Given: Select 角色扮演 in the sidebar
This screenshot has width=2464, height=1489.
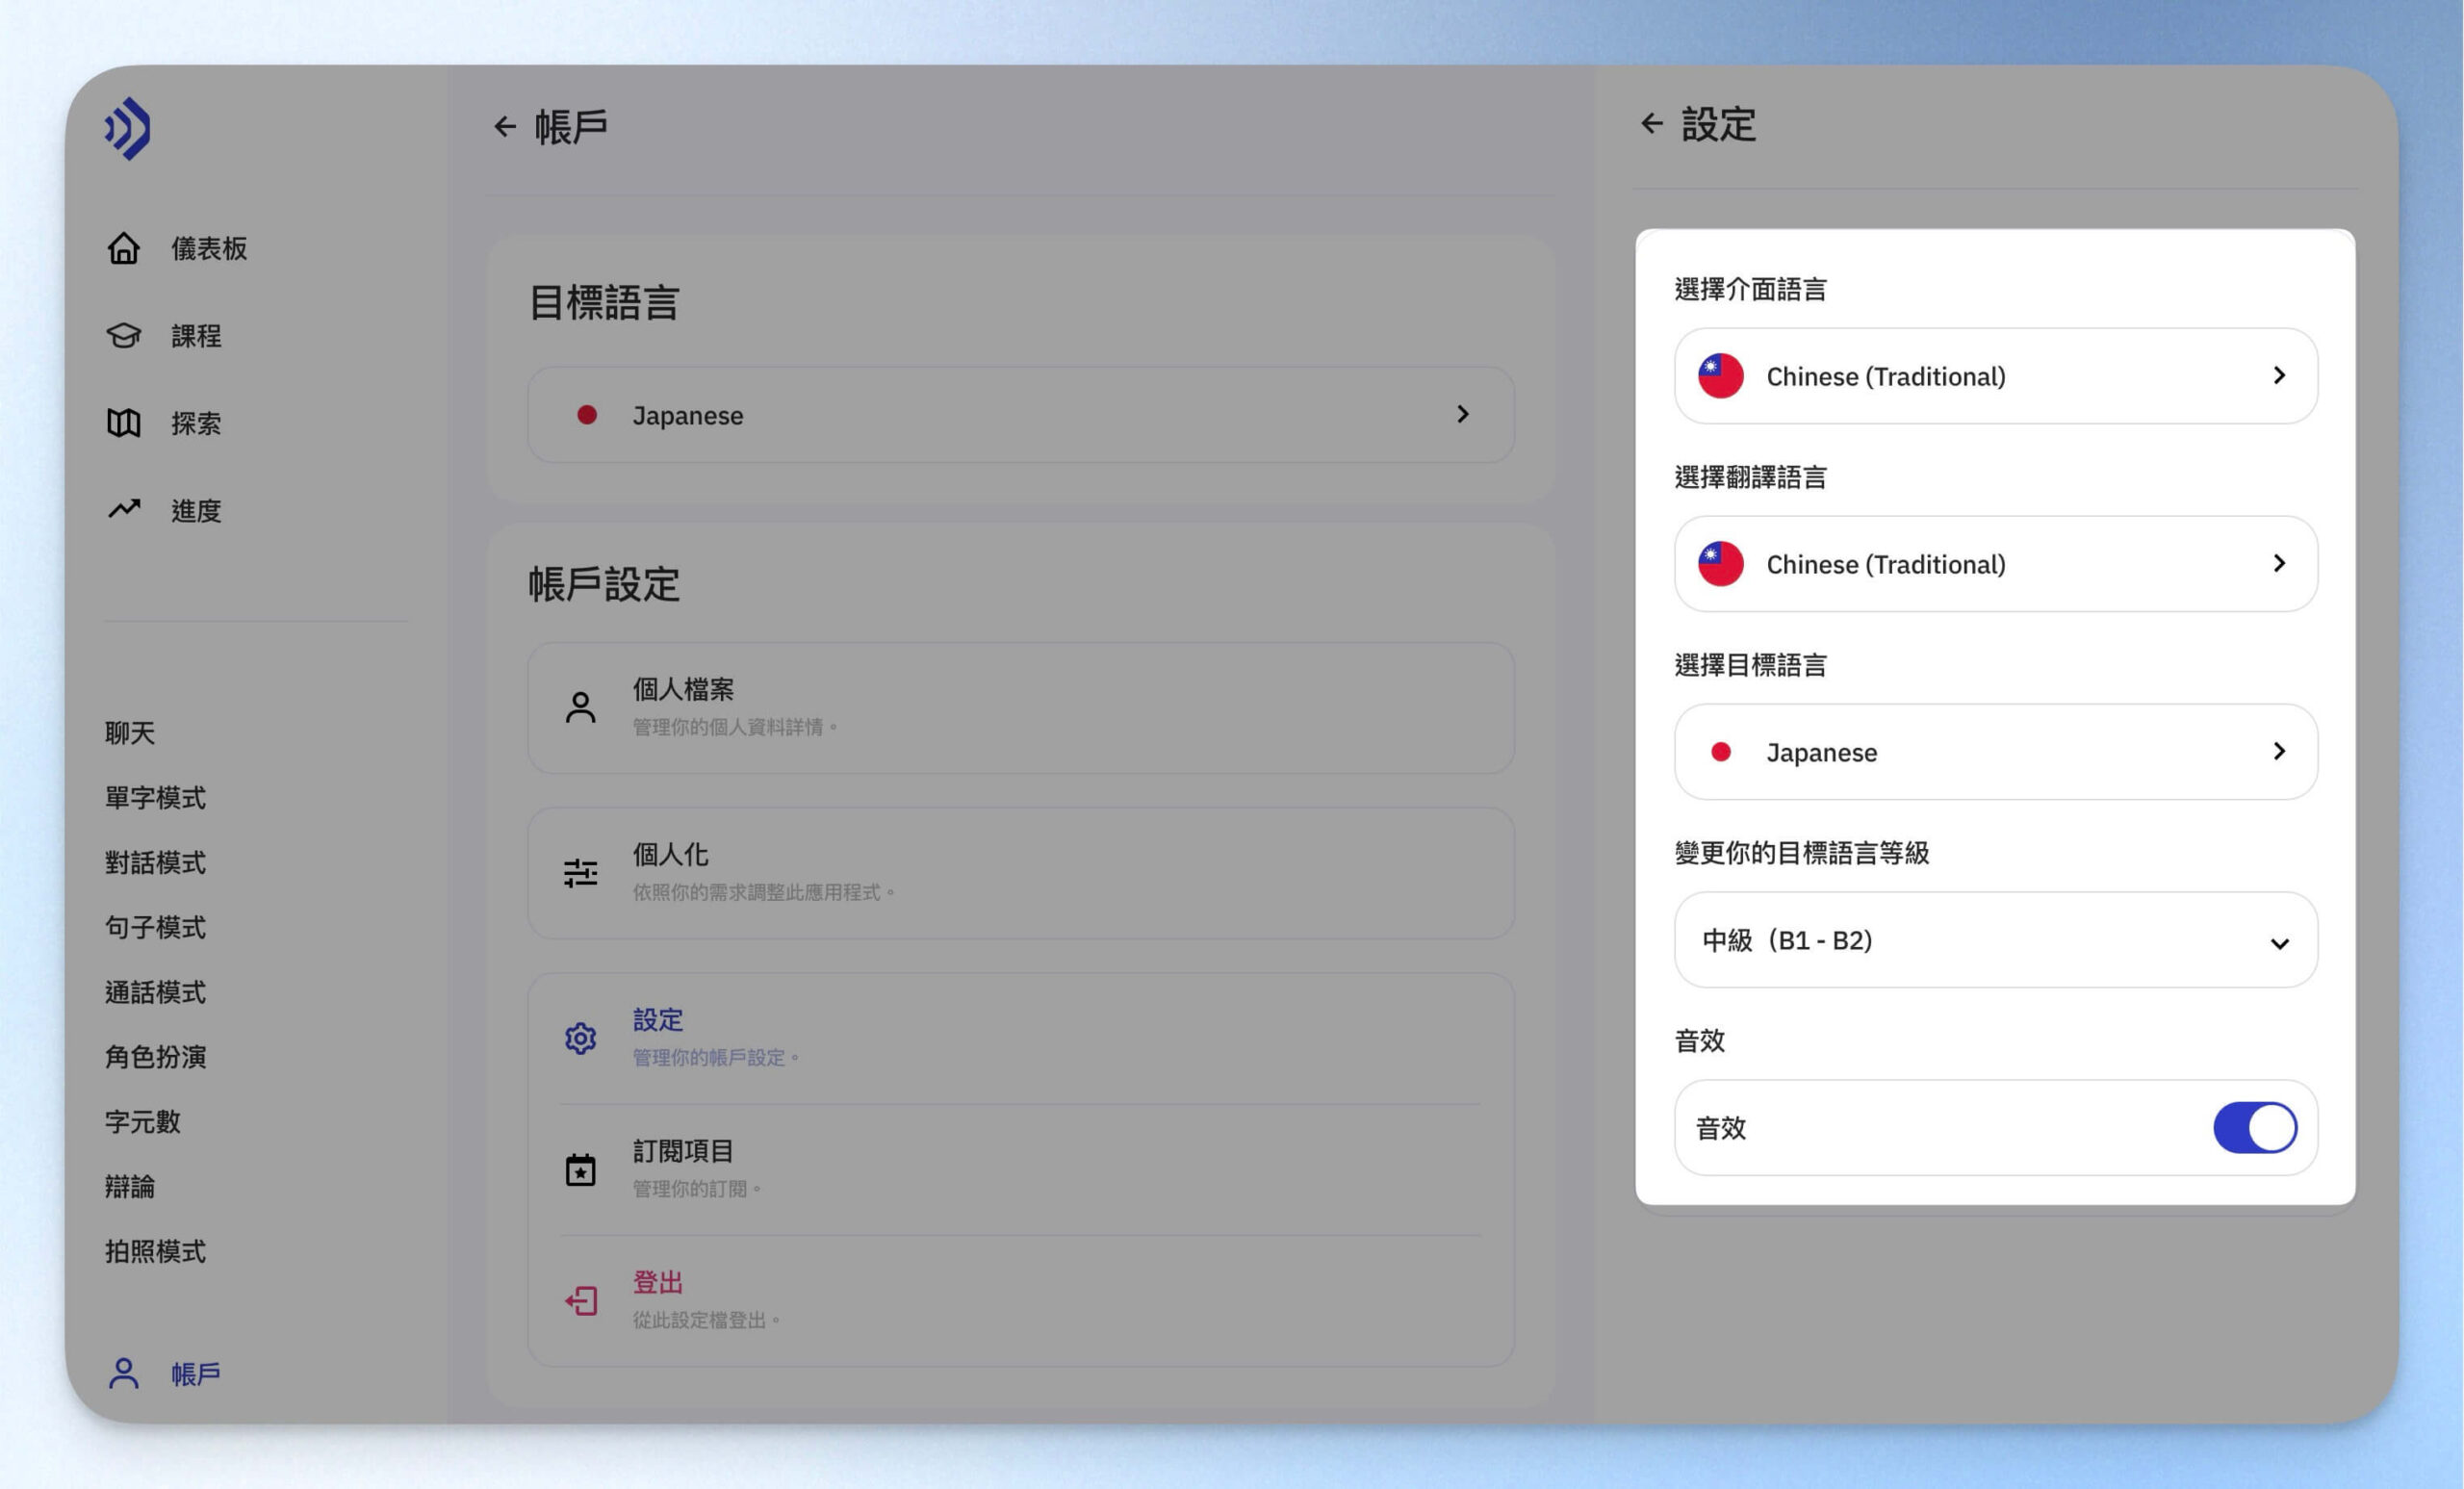Looking at the screenshot, I should pos(156,1057).
